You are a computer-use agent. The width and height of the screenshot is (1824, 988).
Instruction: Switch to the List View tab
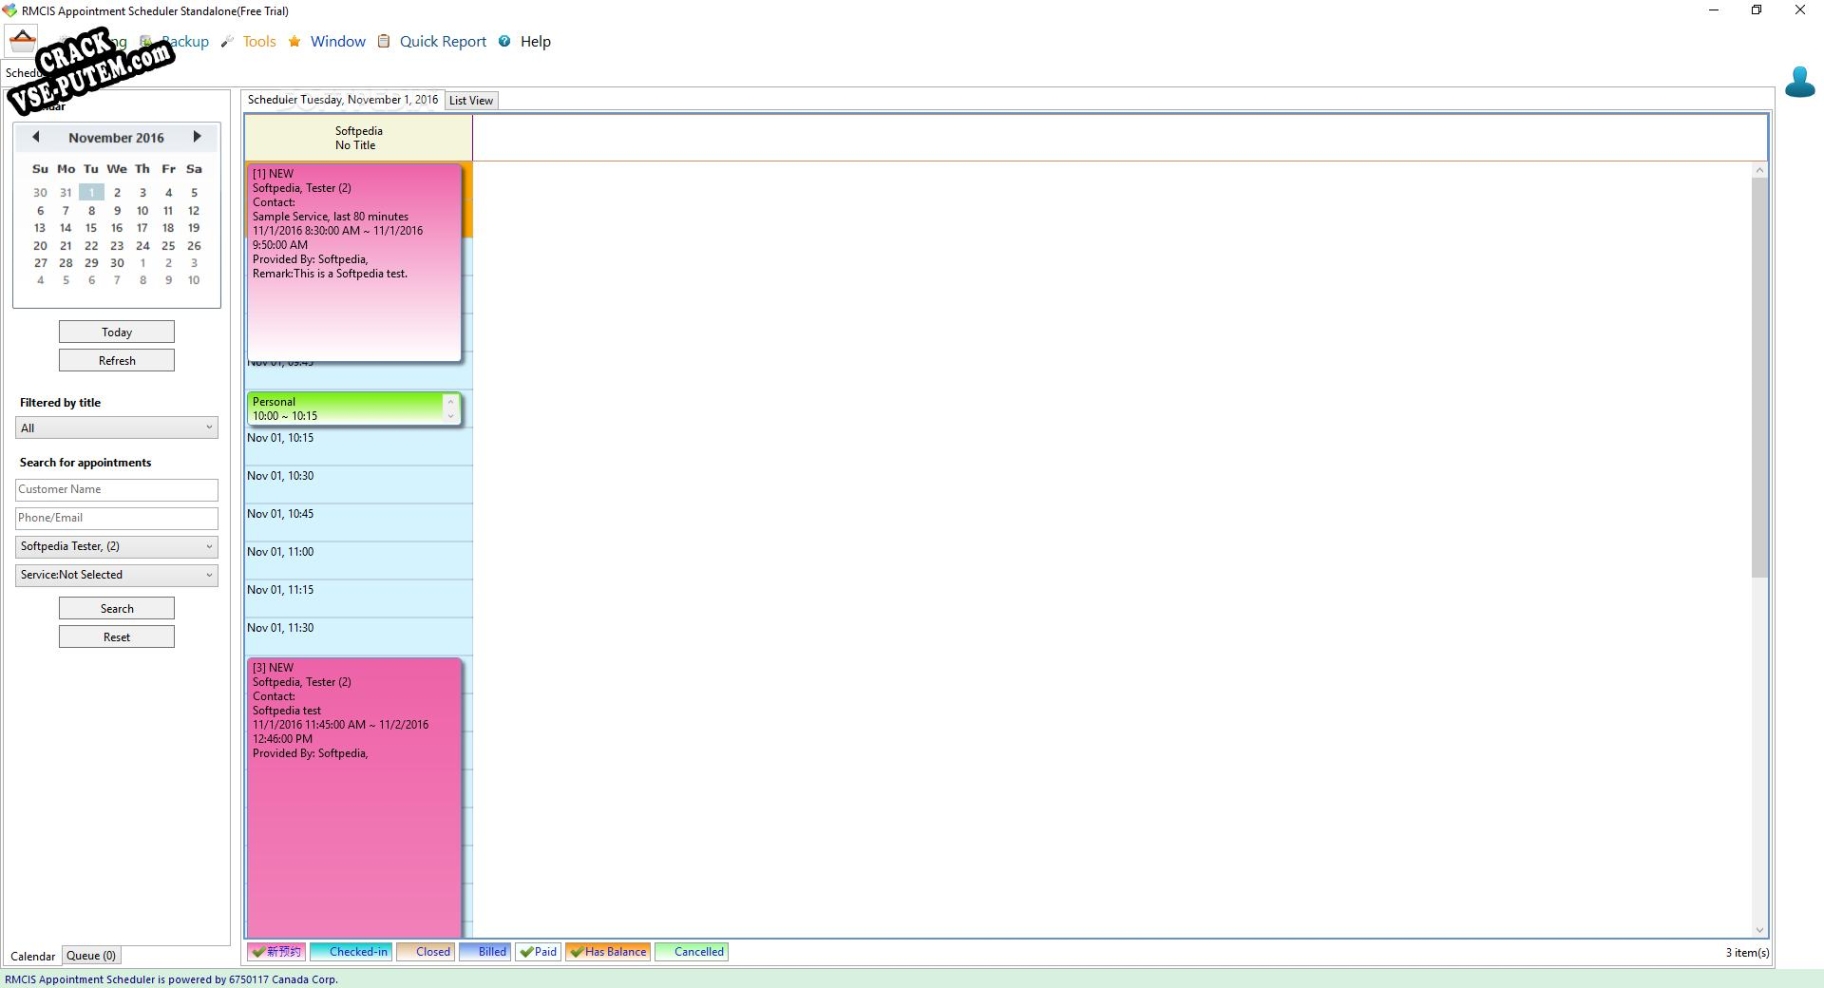(471, 100)
